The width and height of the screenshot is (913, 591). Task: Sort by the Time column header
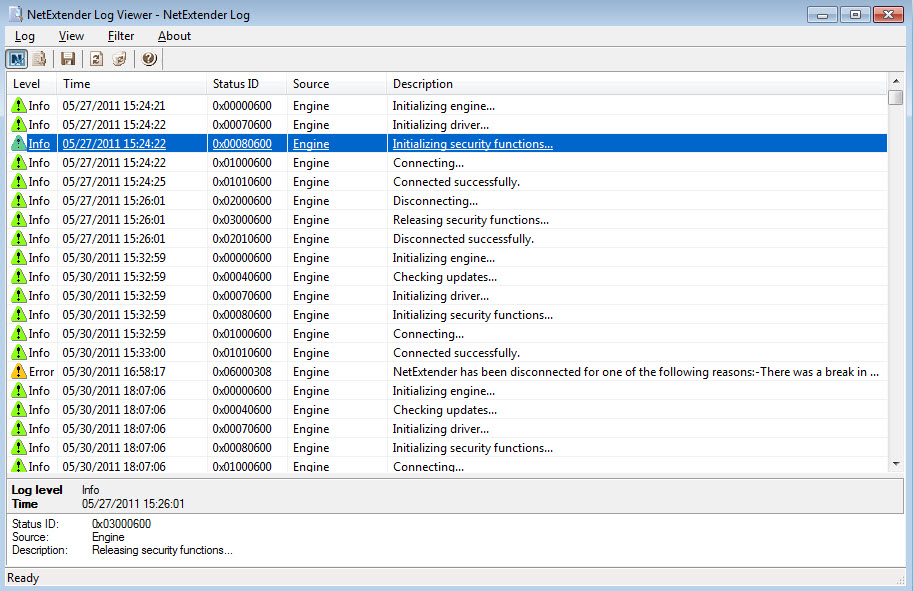(x=132, y=84)
